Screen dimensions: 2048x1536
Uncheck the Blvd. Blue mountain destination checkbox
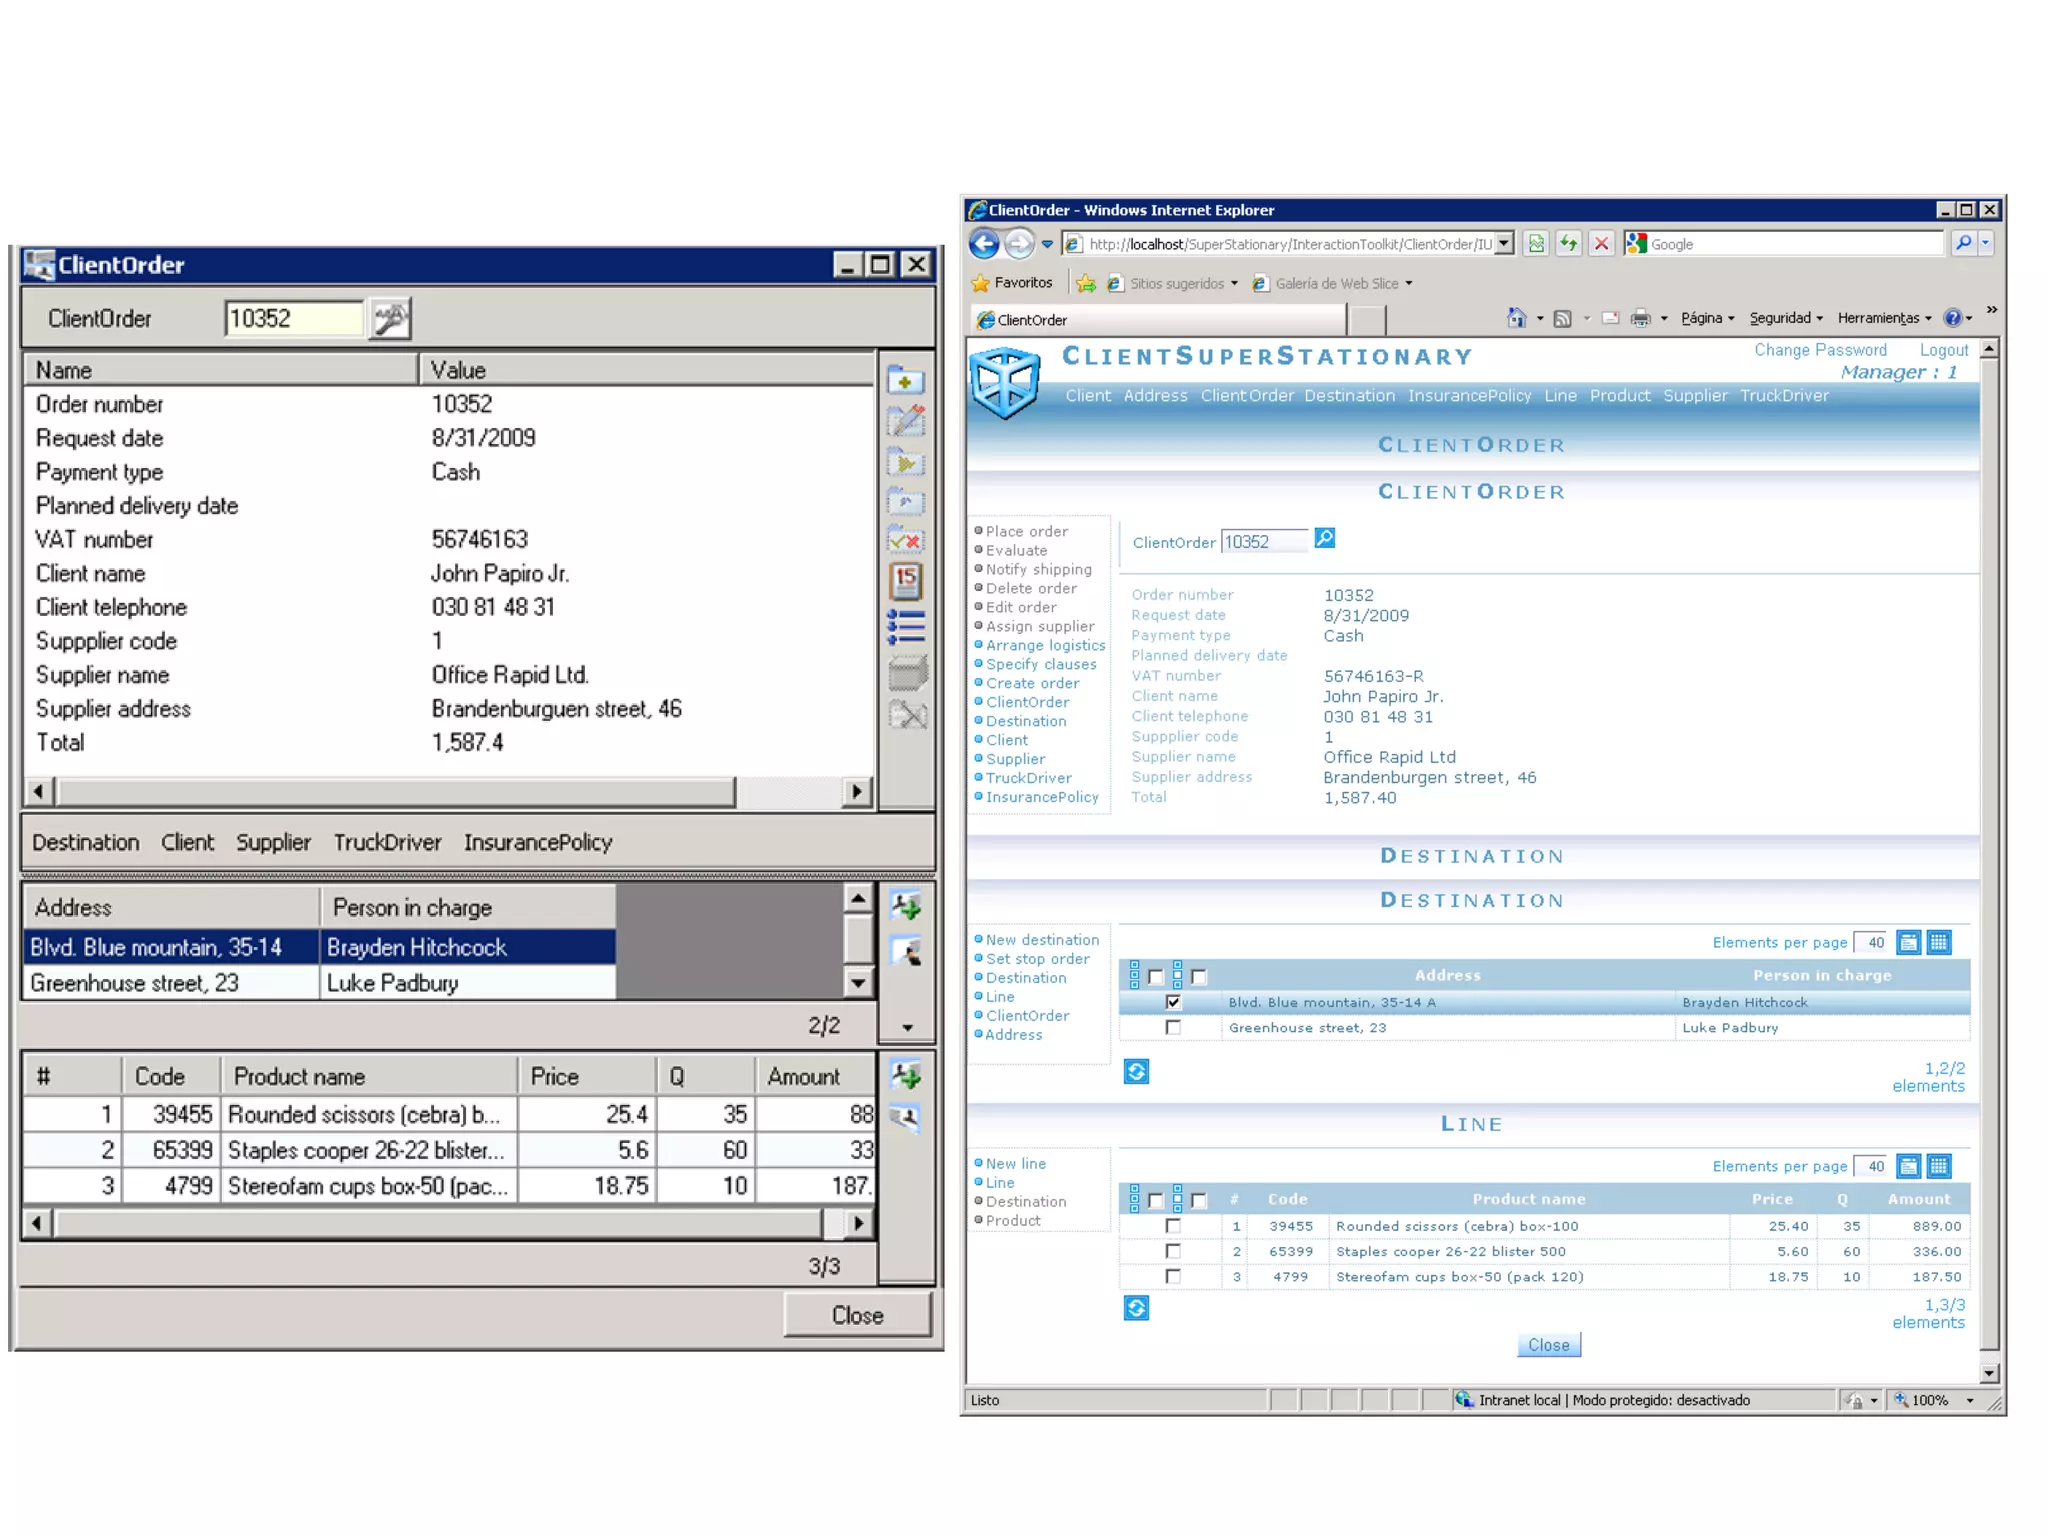pyautogui.click(x=1173, y=1002)
